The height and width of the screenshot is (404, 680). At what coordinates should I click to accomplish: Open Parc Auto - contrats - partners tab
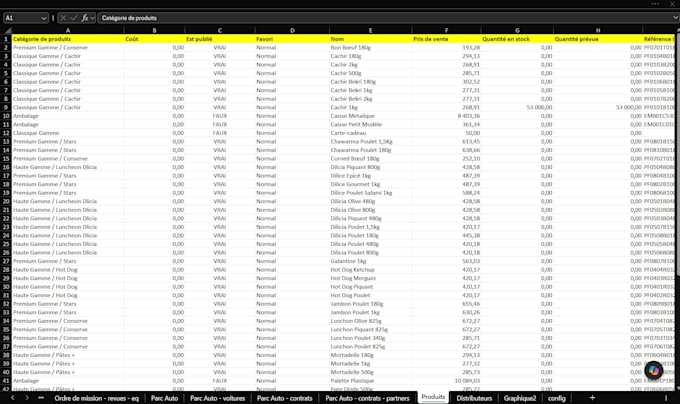[367, 398]
